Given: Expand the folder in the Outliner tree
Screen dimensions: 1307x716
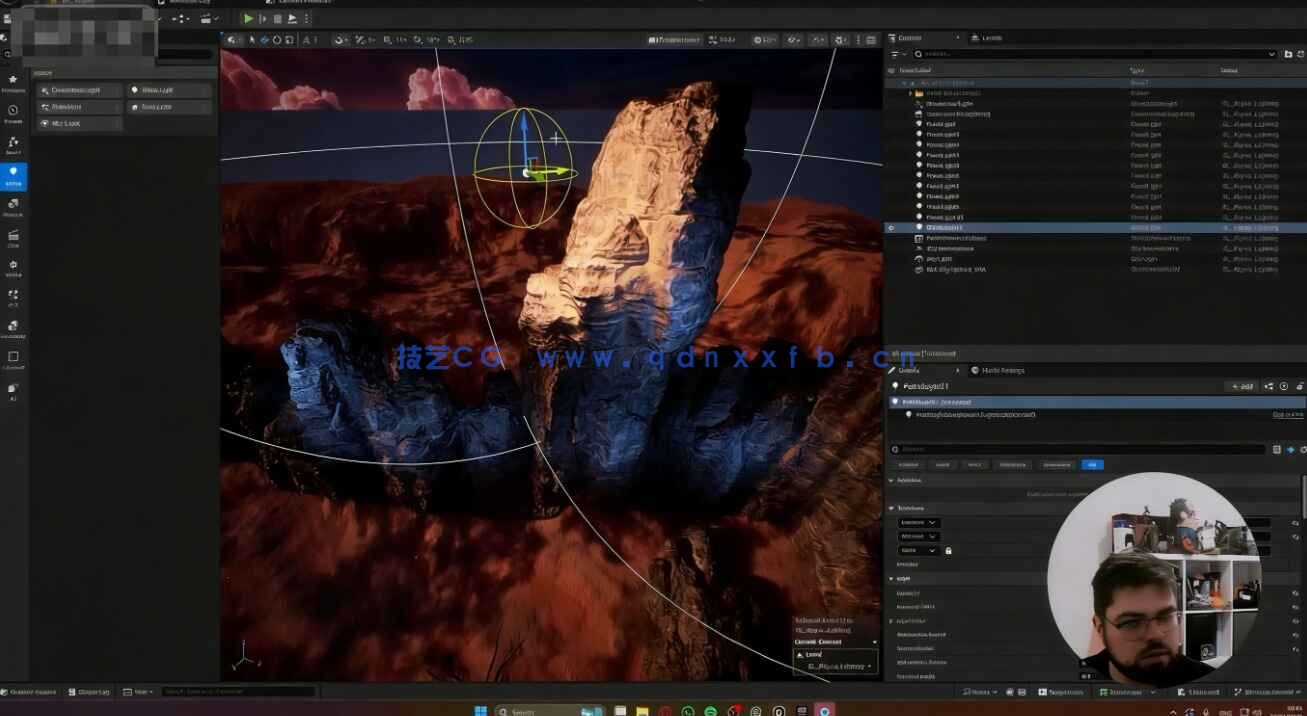Looking at the screenshot, I should click(910, 93).
